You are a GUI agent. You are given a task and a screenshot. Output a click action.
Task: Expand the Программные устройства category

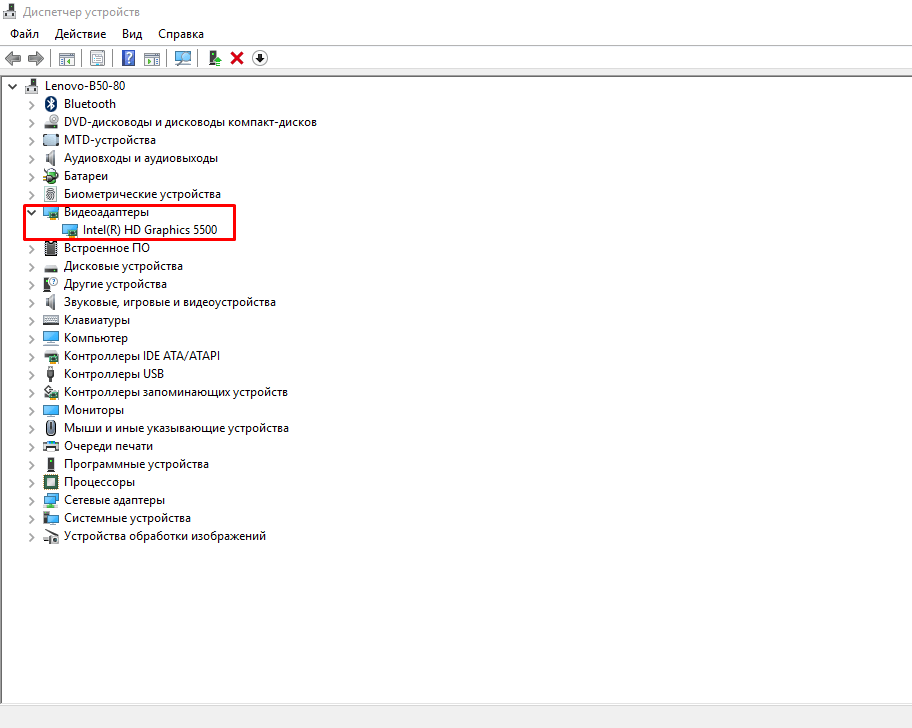click(x=31, y=465)
